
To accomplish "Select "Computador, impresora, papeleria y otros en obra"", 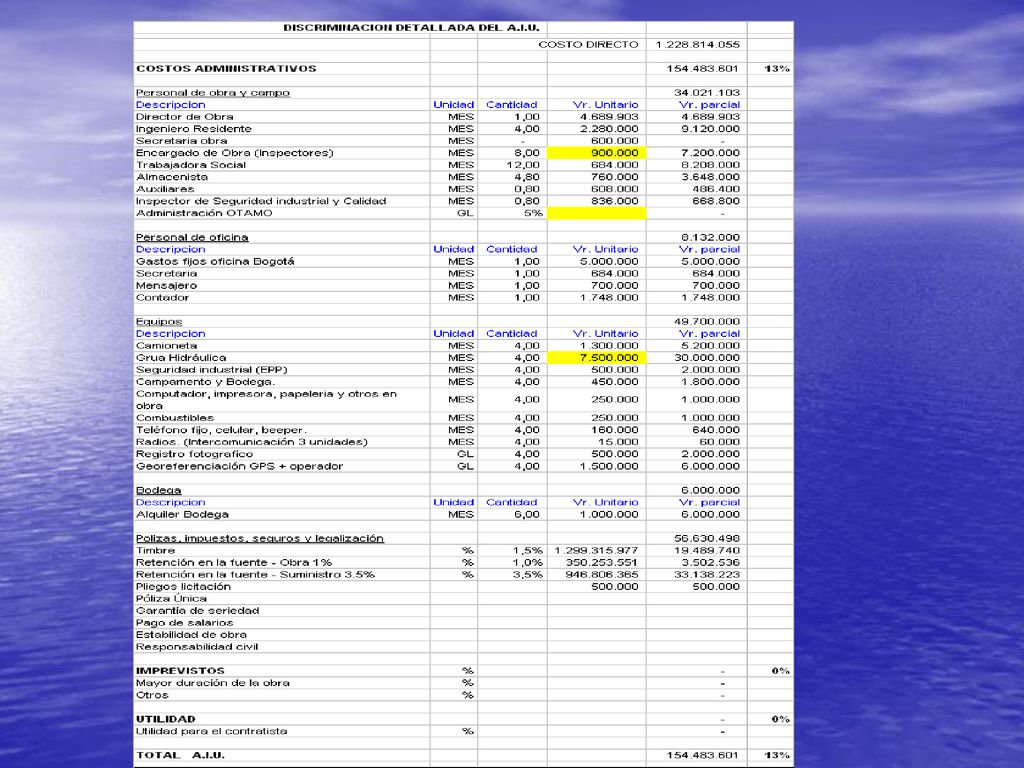I will point(266,400).
